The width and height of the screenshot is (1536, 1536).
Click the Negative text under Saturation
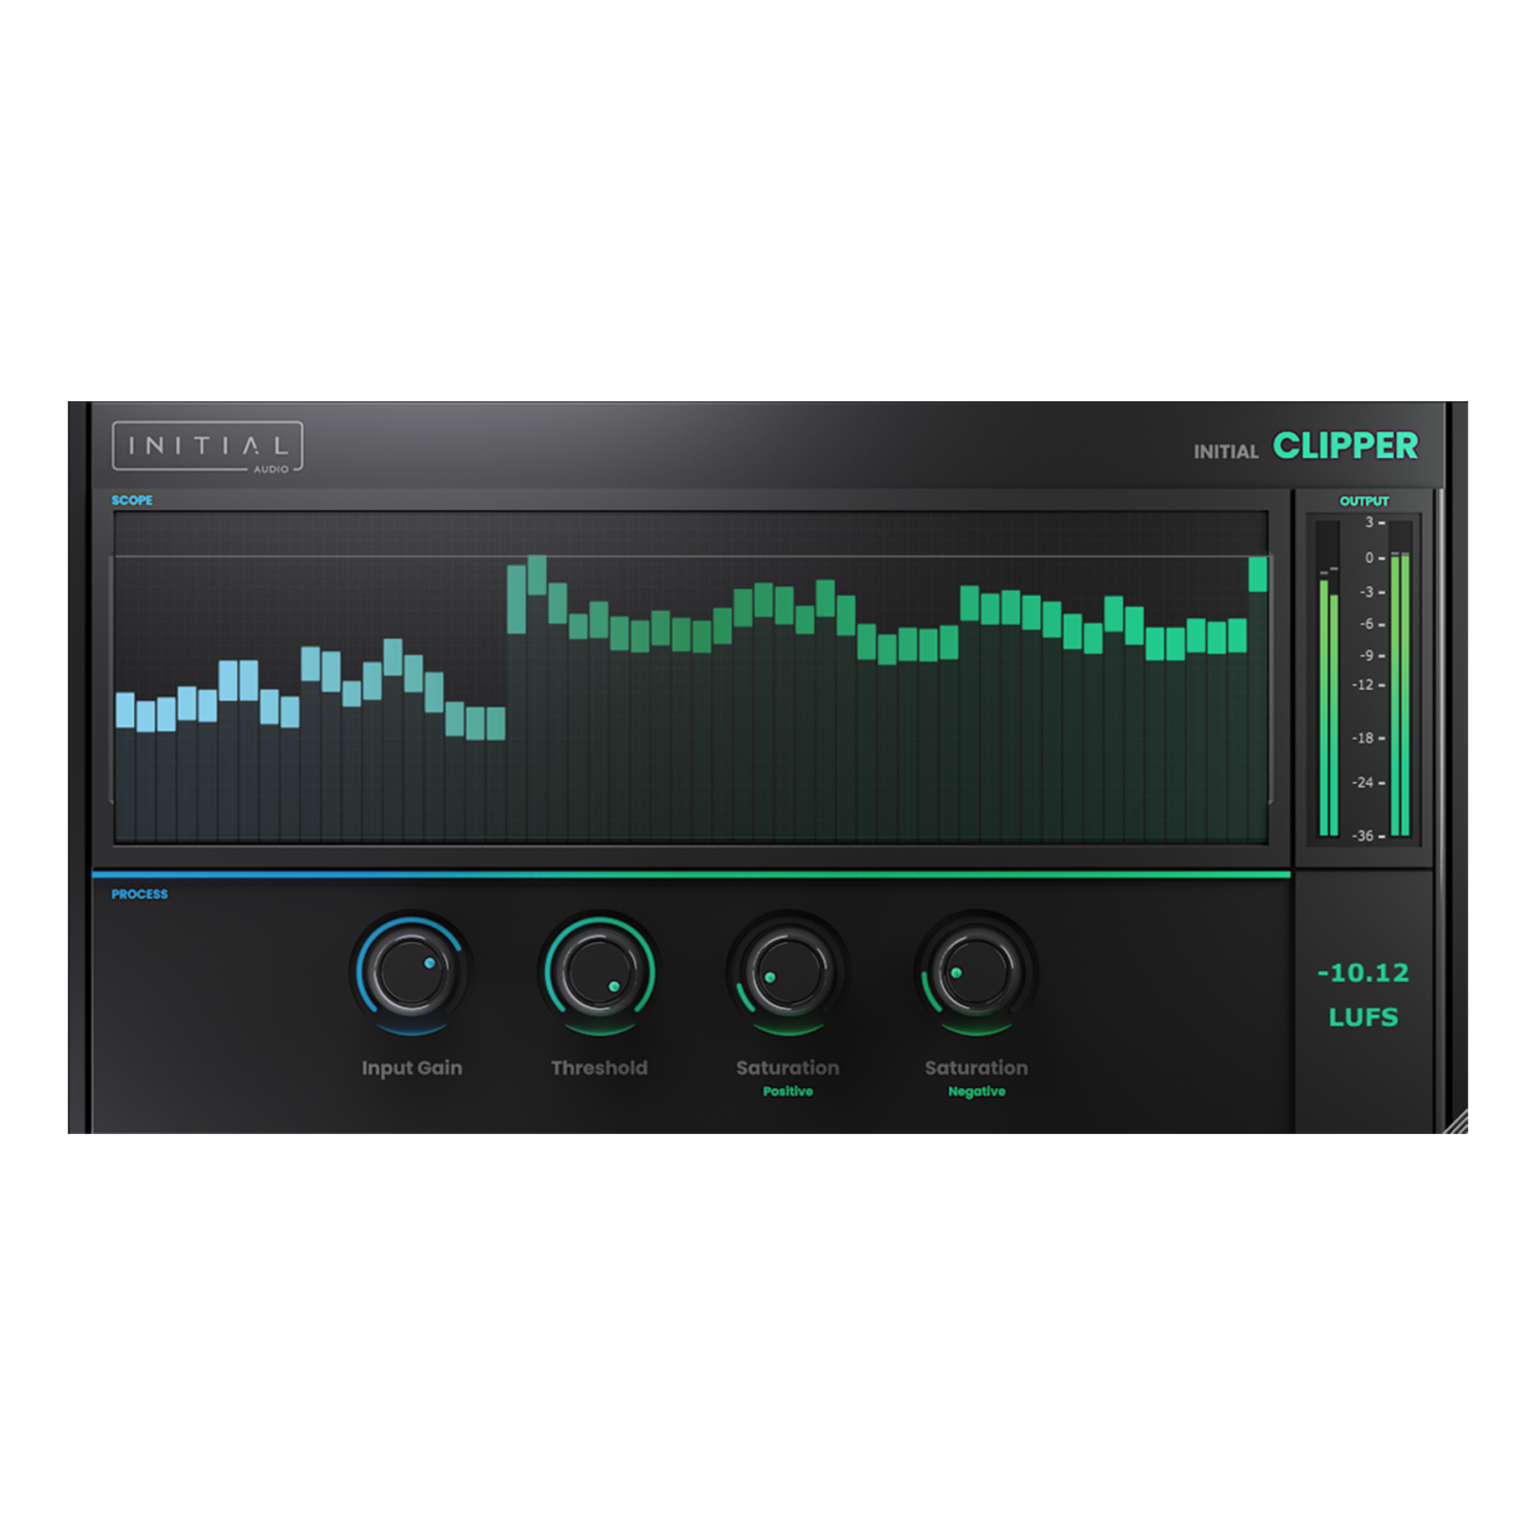[976, 1091]
